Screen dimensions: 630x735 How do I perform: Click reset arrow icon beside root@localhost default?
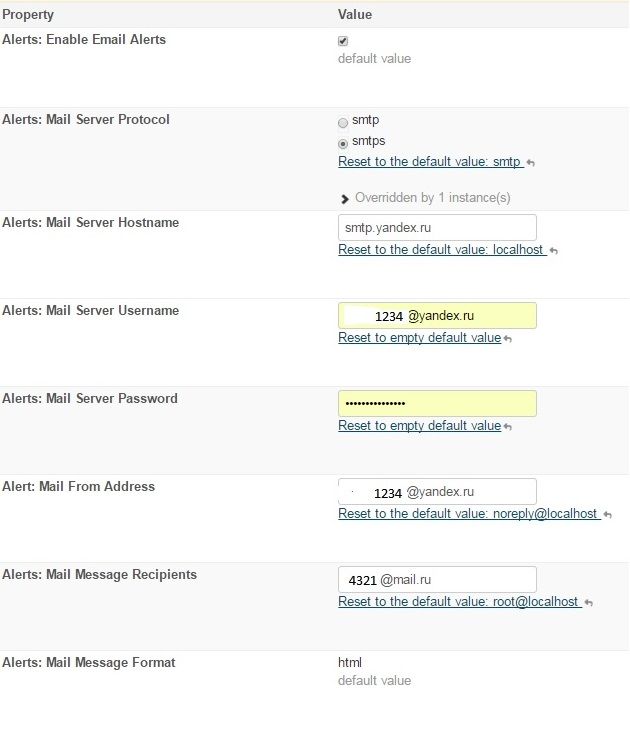[x=588, y=602]
